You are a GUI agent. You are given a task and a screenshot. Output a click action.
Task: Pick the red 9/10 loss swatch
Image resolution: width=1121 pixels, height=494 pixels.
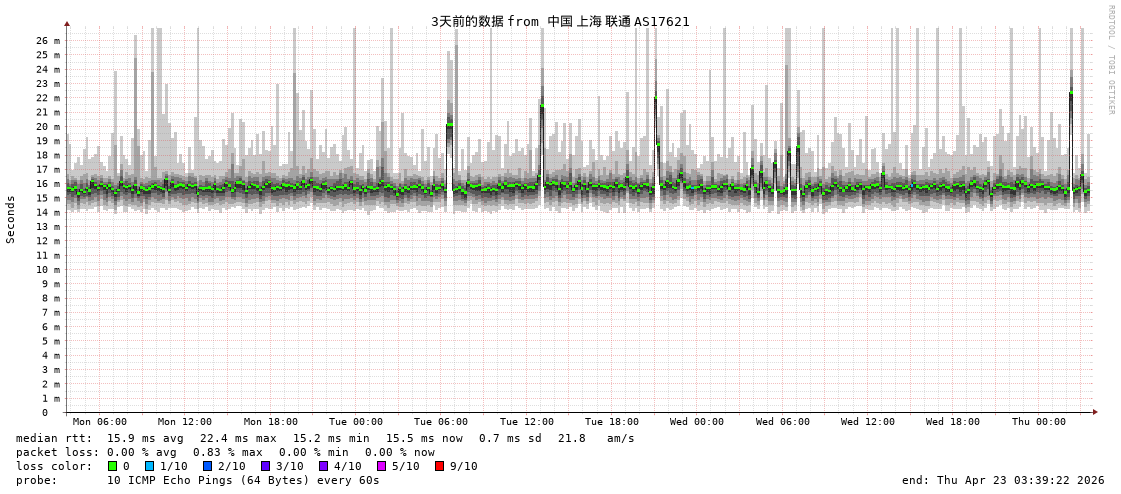(439, 466)
